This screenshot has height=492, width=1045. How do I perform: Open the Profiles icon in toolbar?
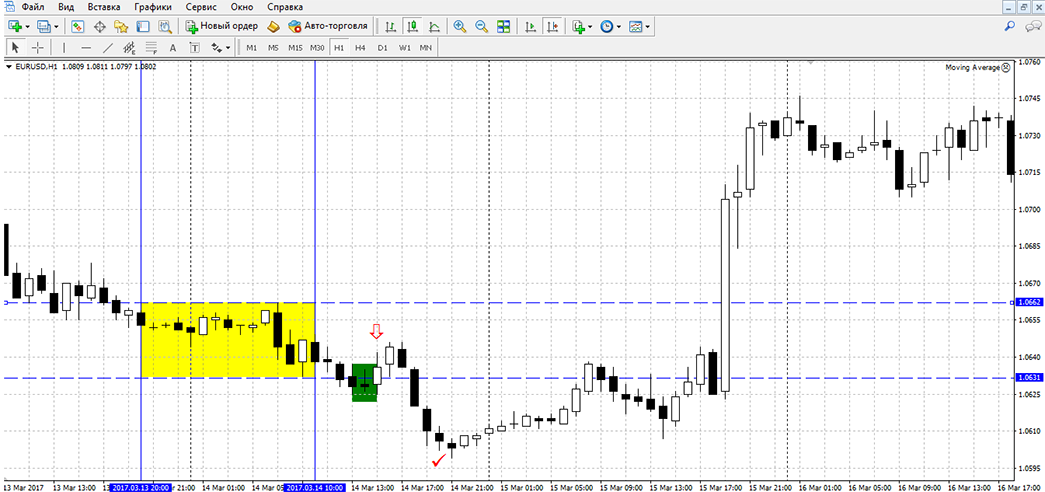(x=44, y=27)
